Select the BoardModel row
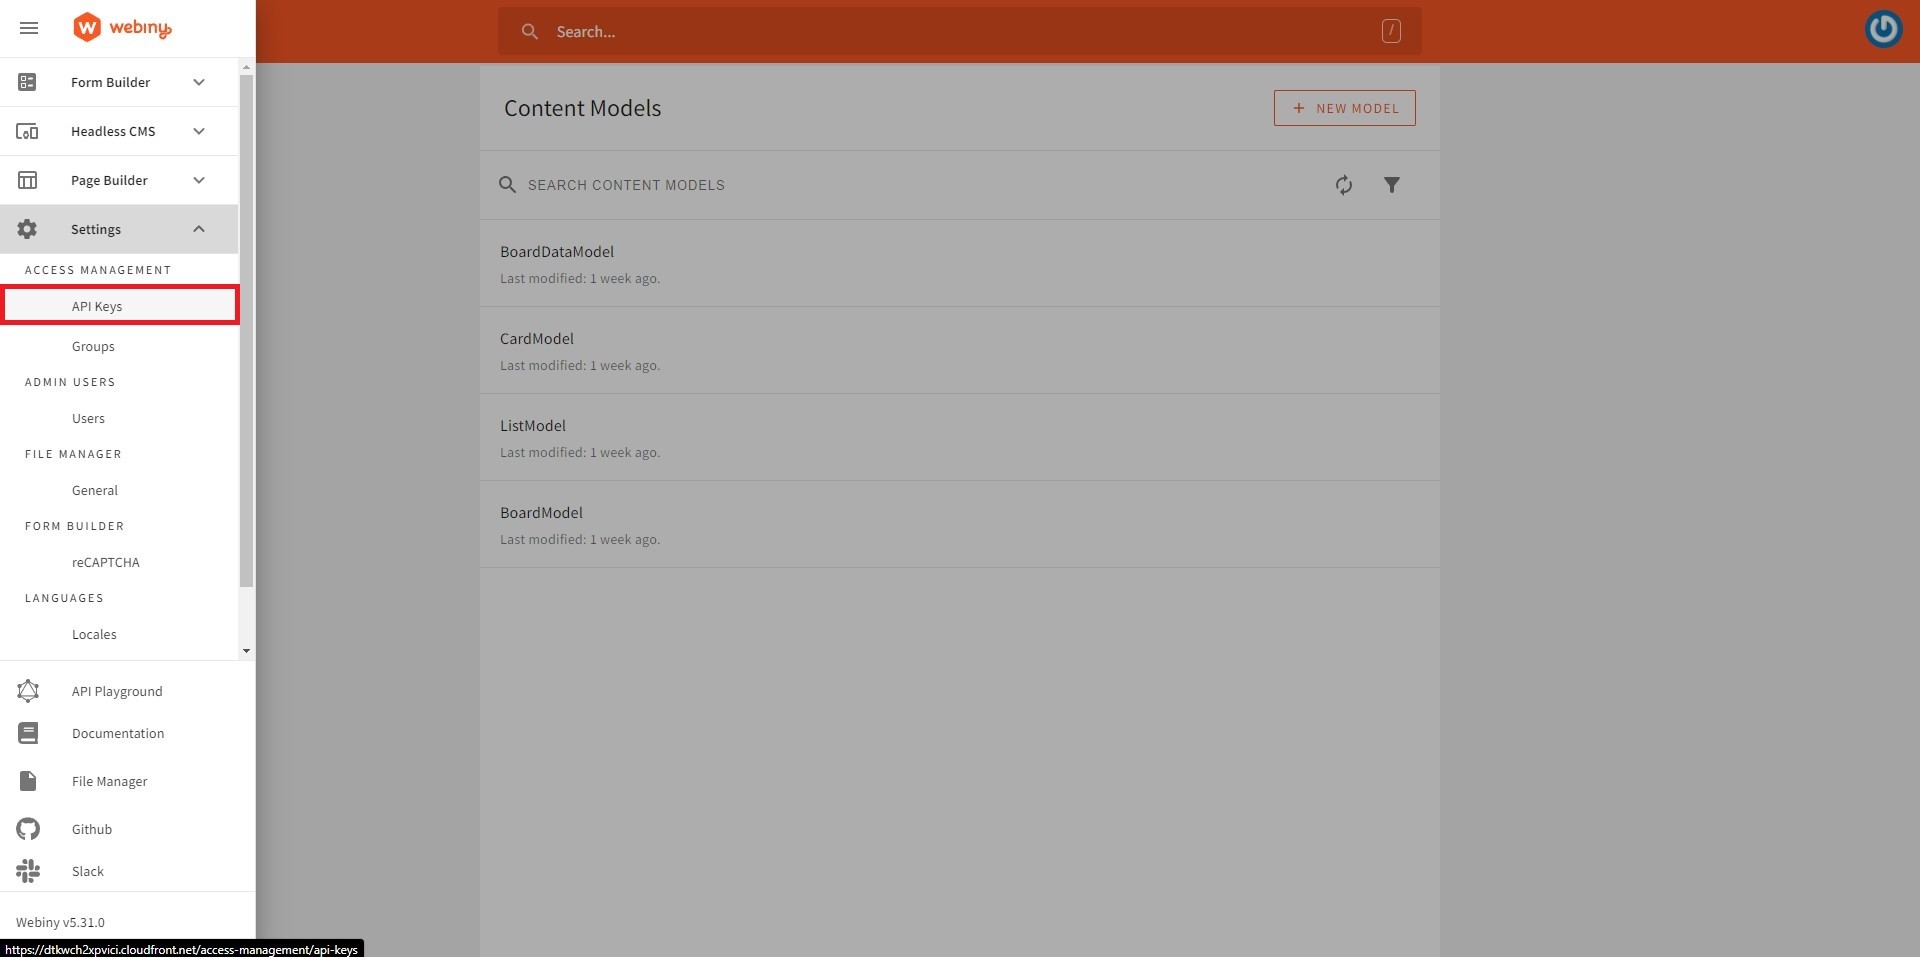This screenshot has height=957, width=1920. tap(960, 525)
